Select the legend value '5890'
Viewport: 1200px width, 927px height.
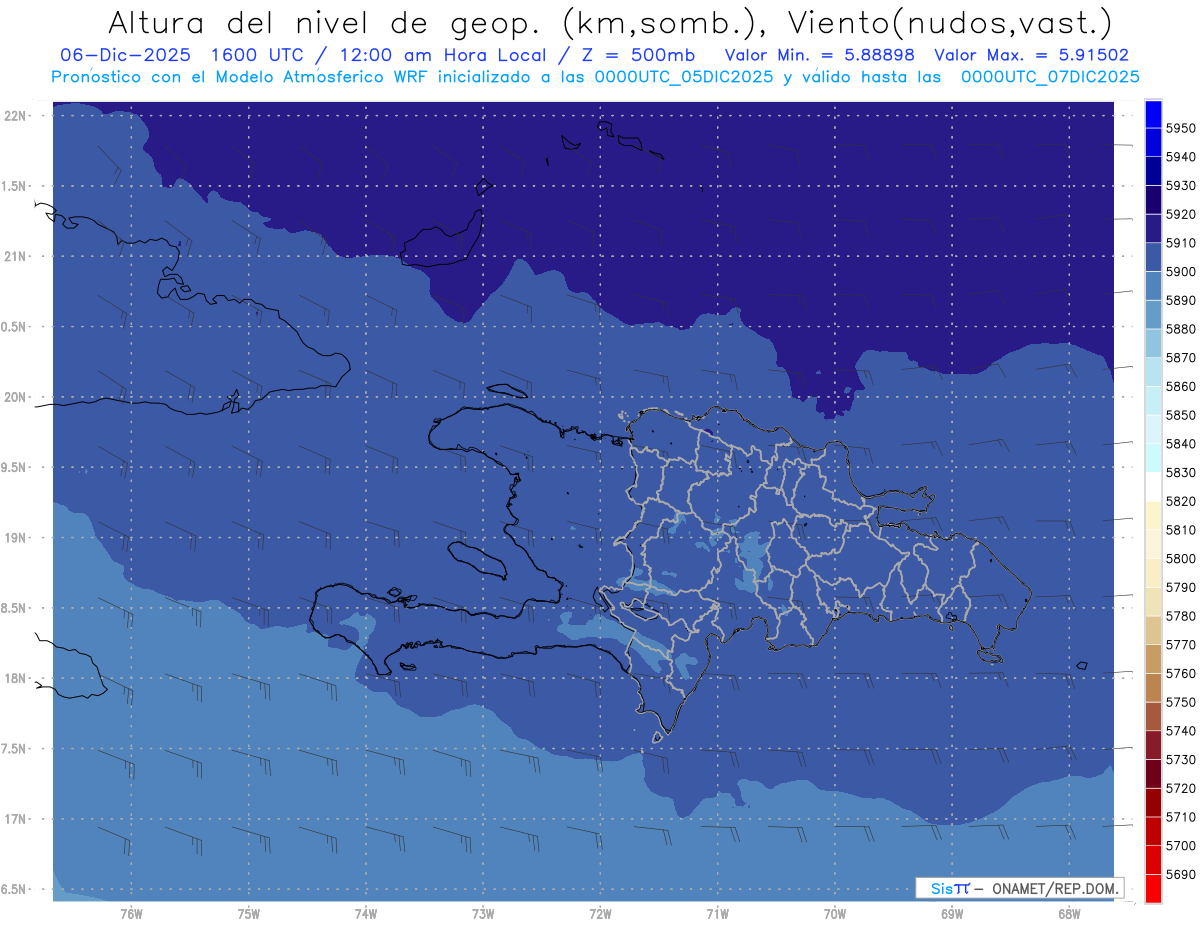coord(1181,300)
